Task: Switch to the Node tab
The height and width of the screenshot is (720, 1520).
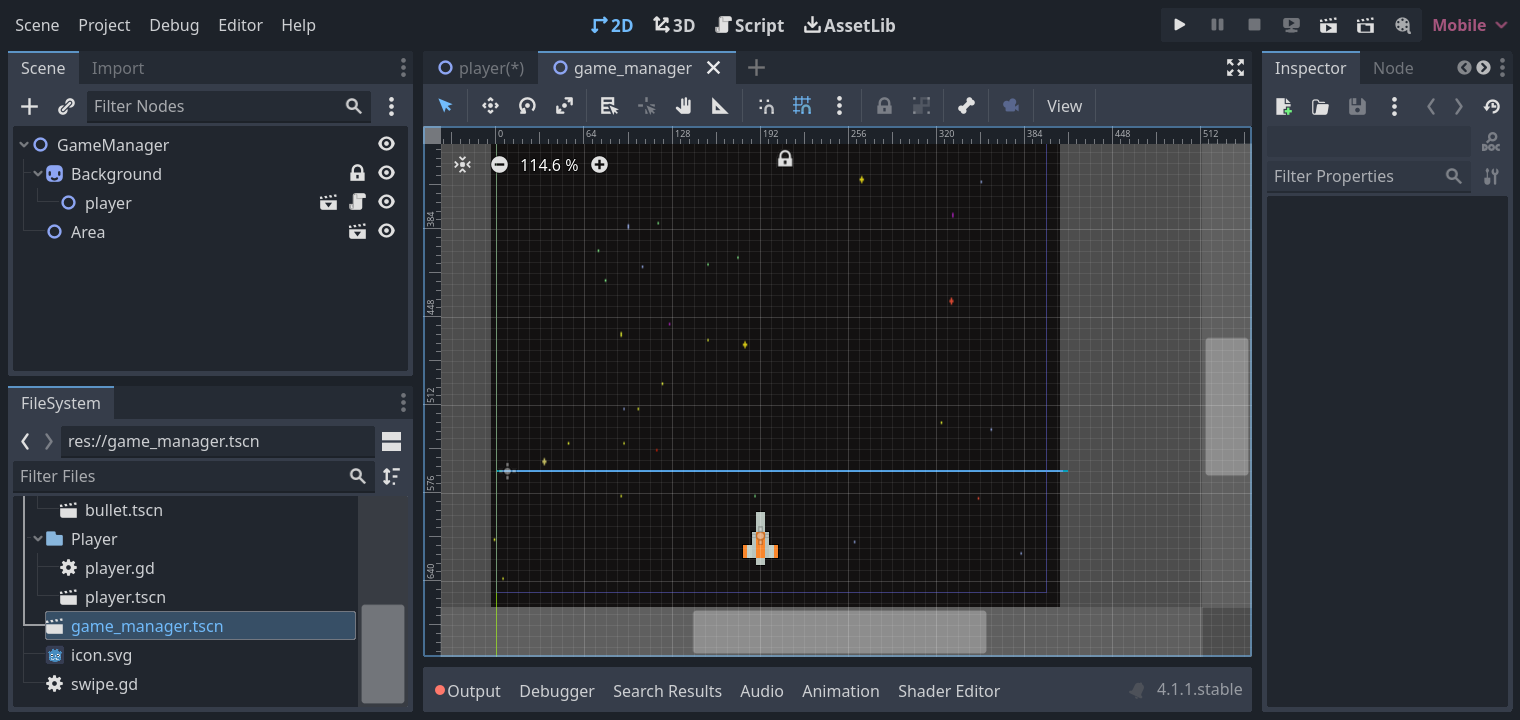Action: tap(1393, 68)
